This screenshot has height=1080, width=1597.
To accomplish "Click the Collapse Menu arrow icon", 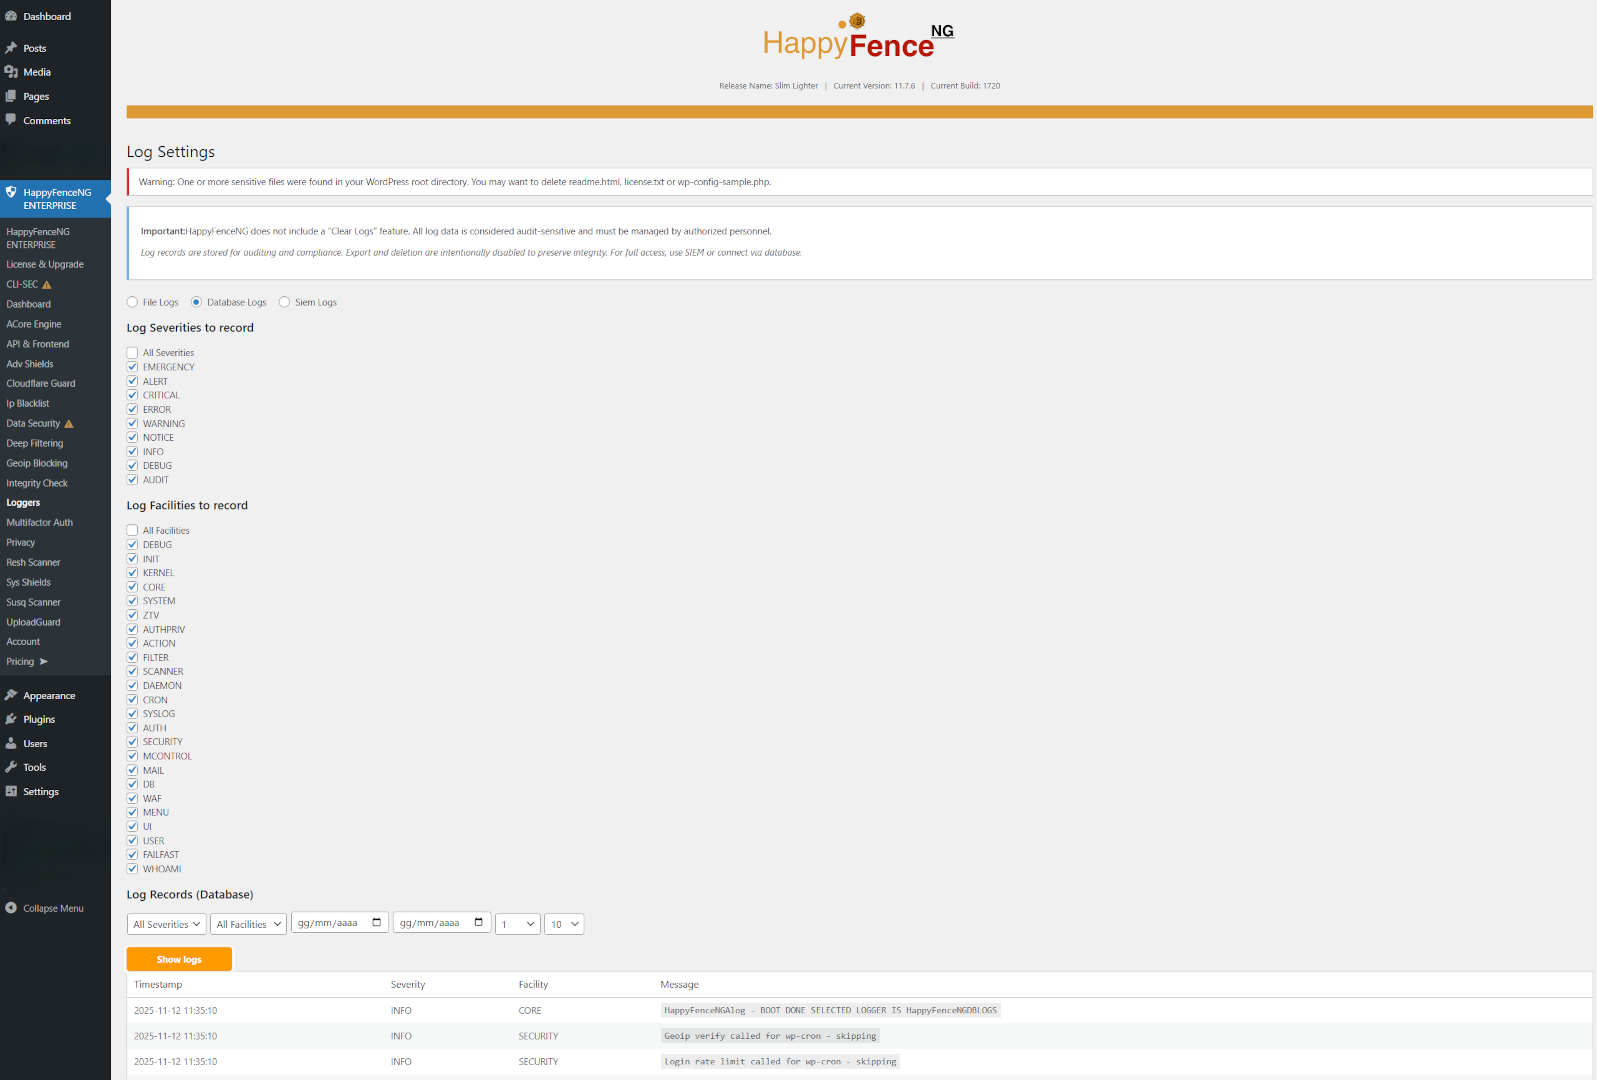I will point(11,908).
